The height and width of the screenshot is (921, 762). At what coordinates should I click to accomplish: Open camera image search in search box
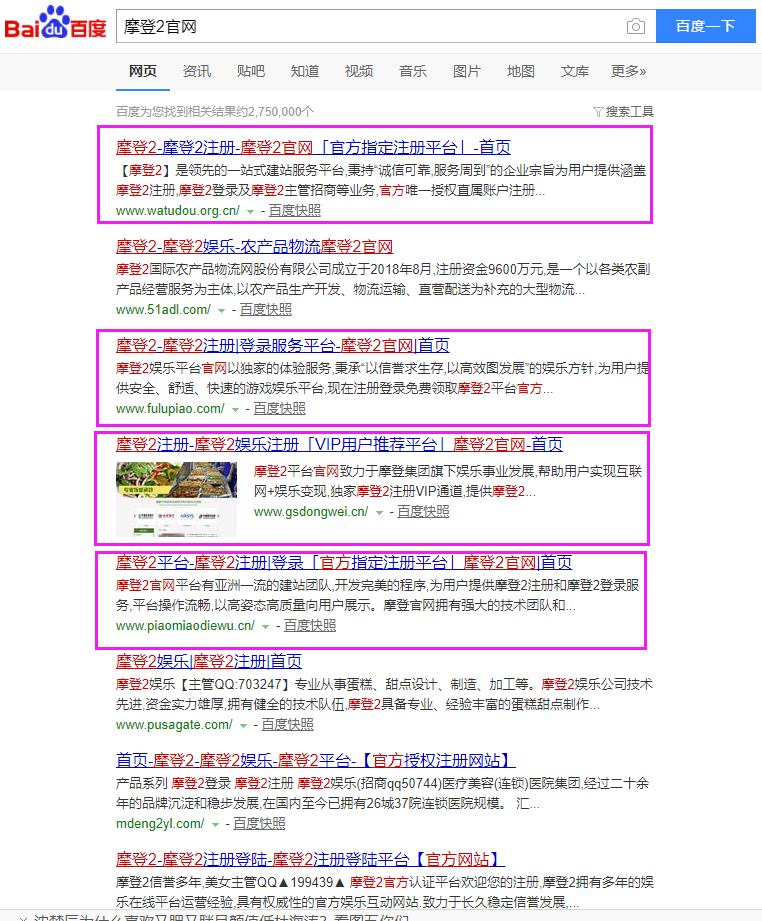click(x=636, y=26)
